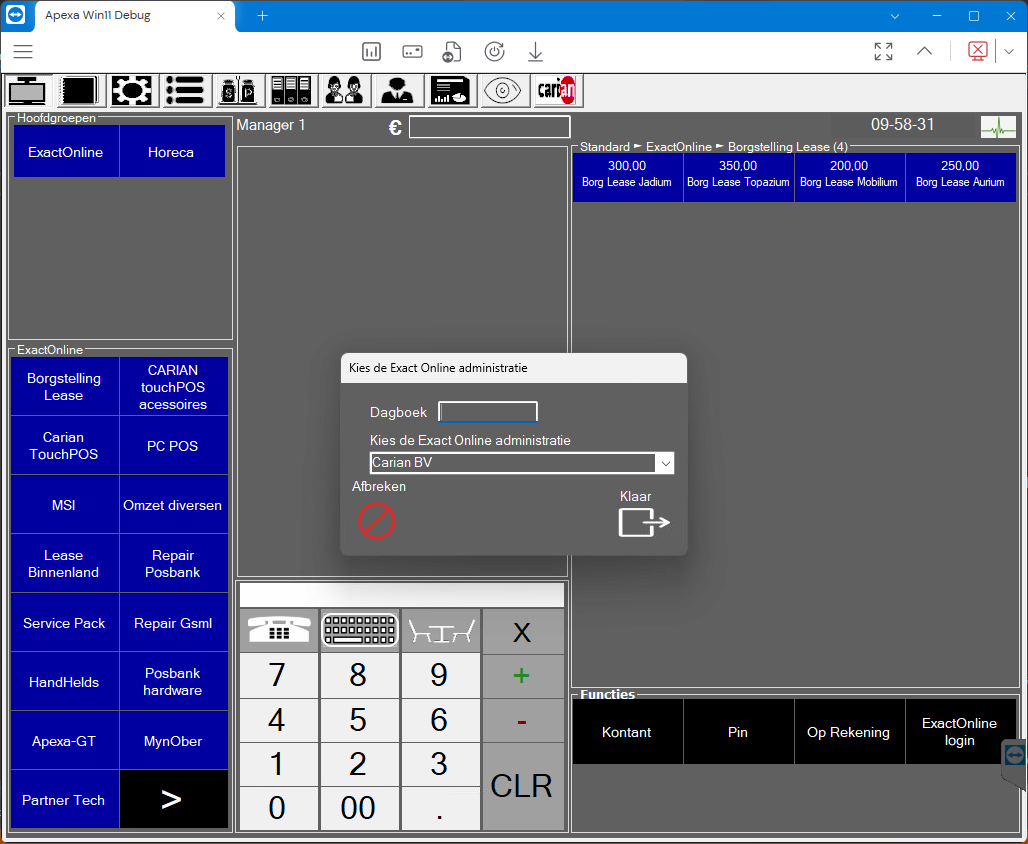
Task: Pay with Pin function
Action: tap(738, 731)
